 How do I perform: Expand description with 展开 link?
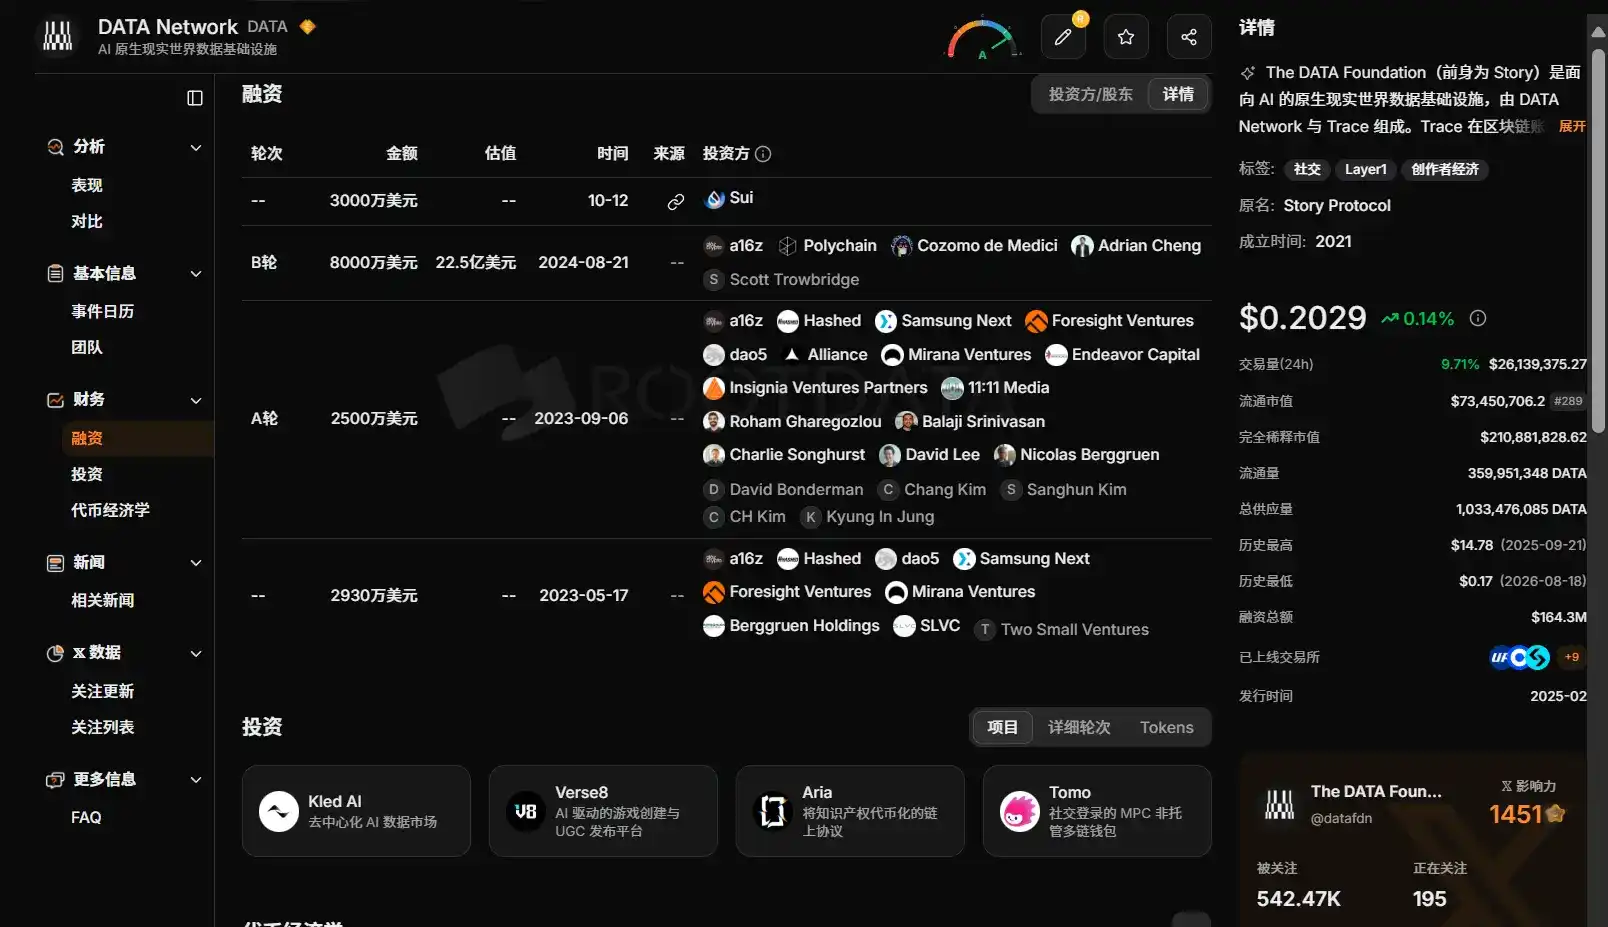pos(1572,126)
